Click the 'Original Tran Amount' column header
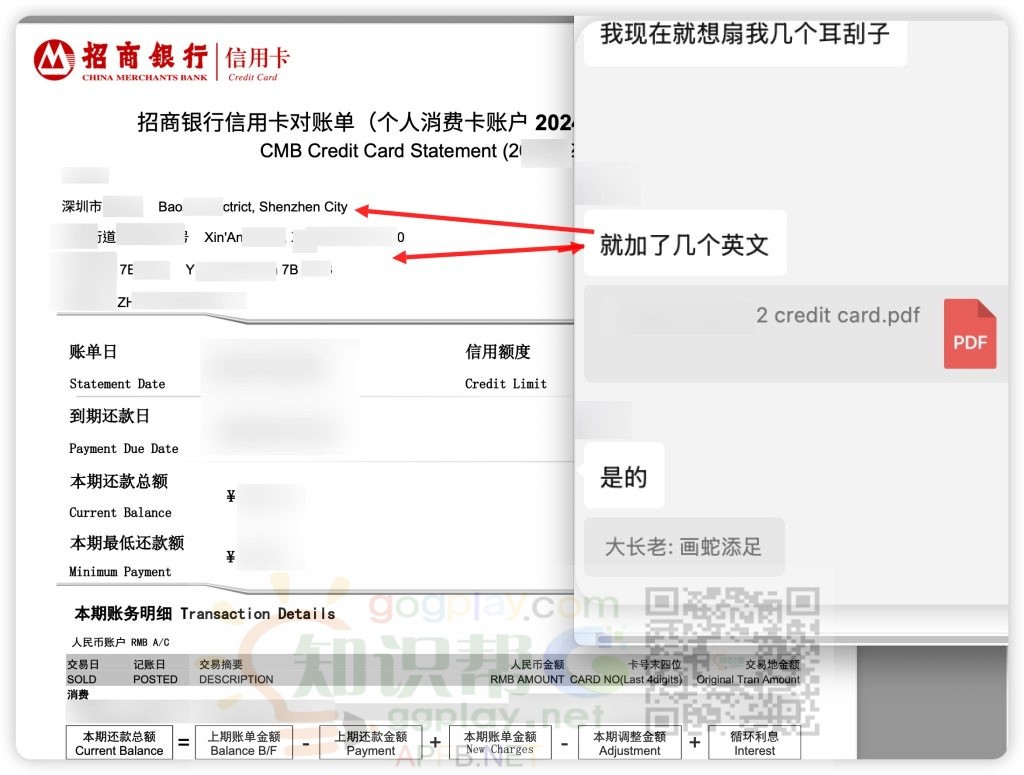The width and height of the screenshot is (1024, 775). (x=748, y=679)
